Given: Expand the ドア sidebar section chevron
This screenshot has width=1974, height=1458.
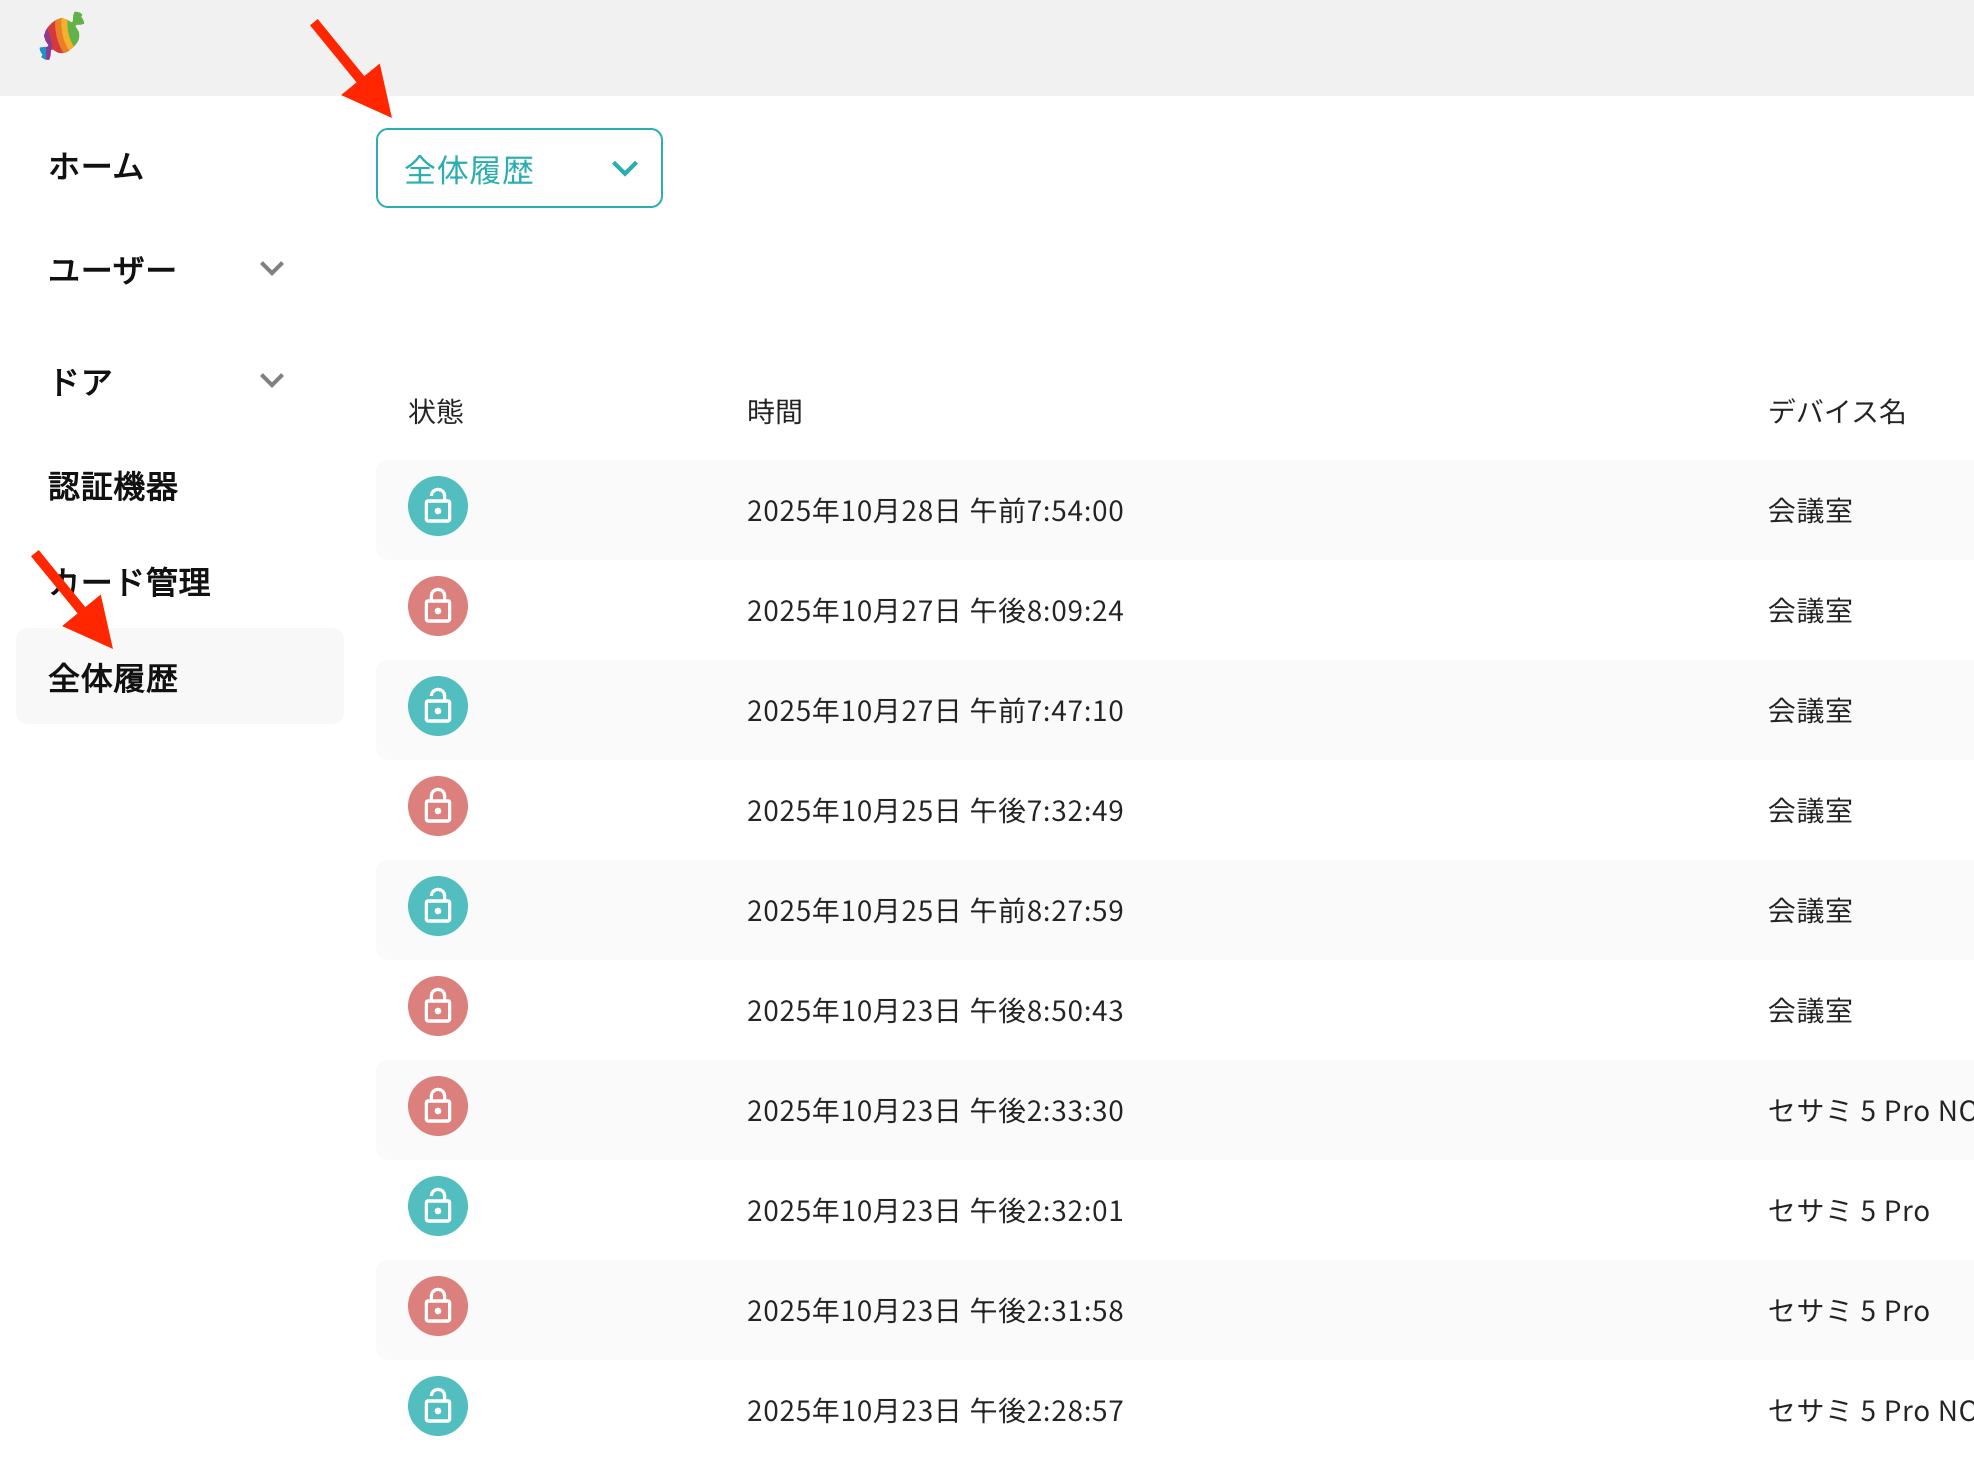Looking at the screenshot, I should (272, 380).
